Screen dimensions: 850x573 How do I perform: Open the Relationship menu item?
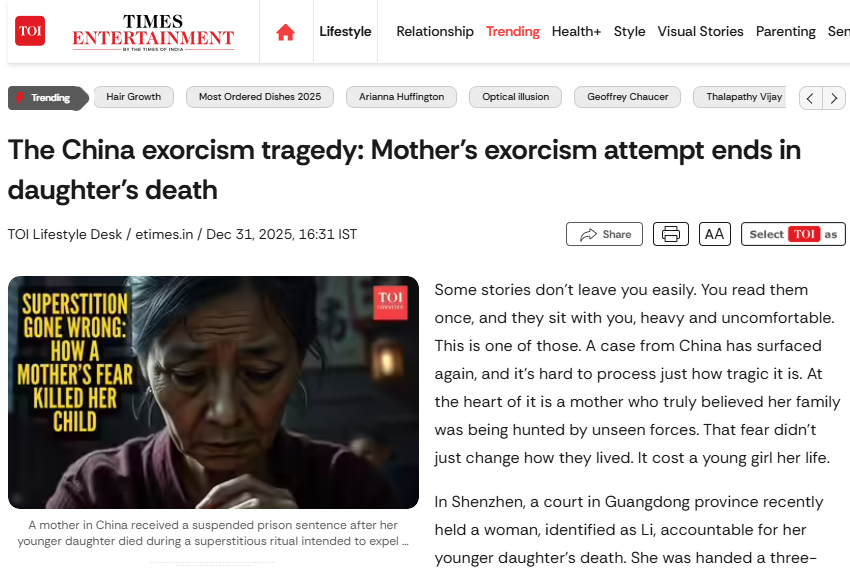435,31
